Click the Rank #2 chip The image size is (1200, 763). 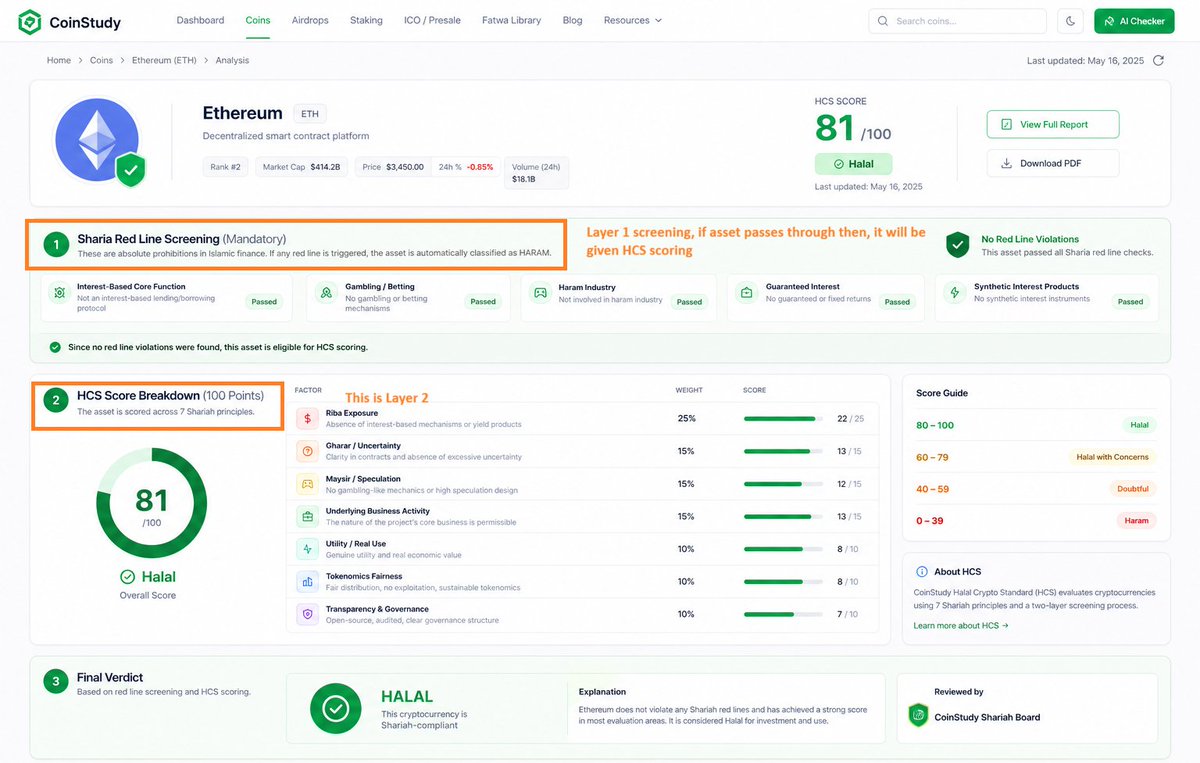click(x=226, y=167)
